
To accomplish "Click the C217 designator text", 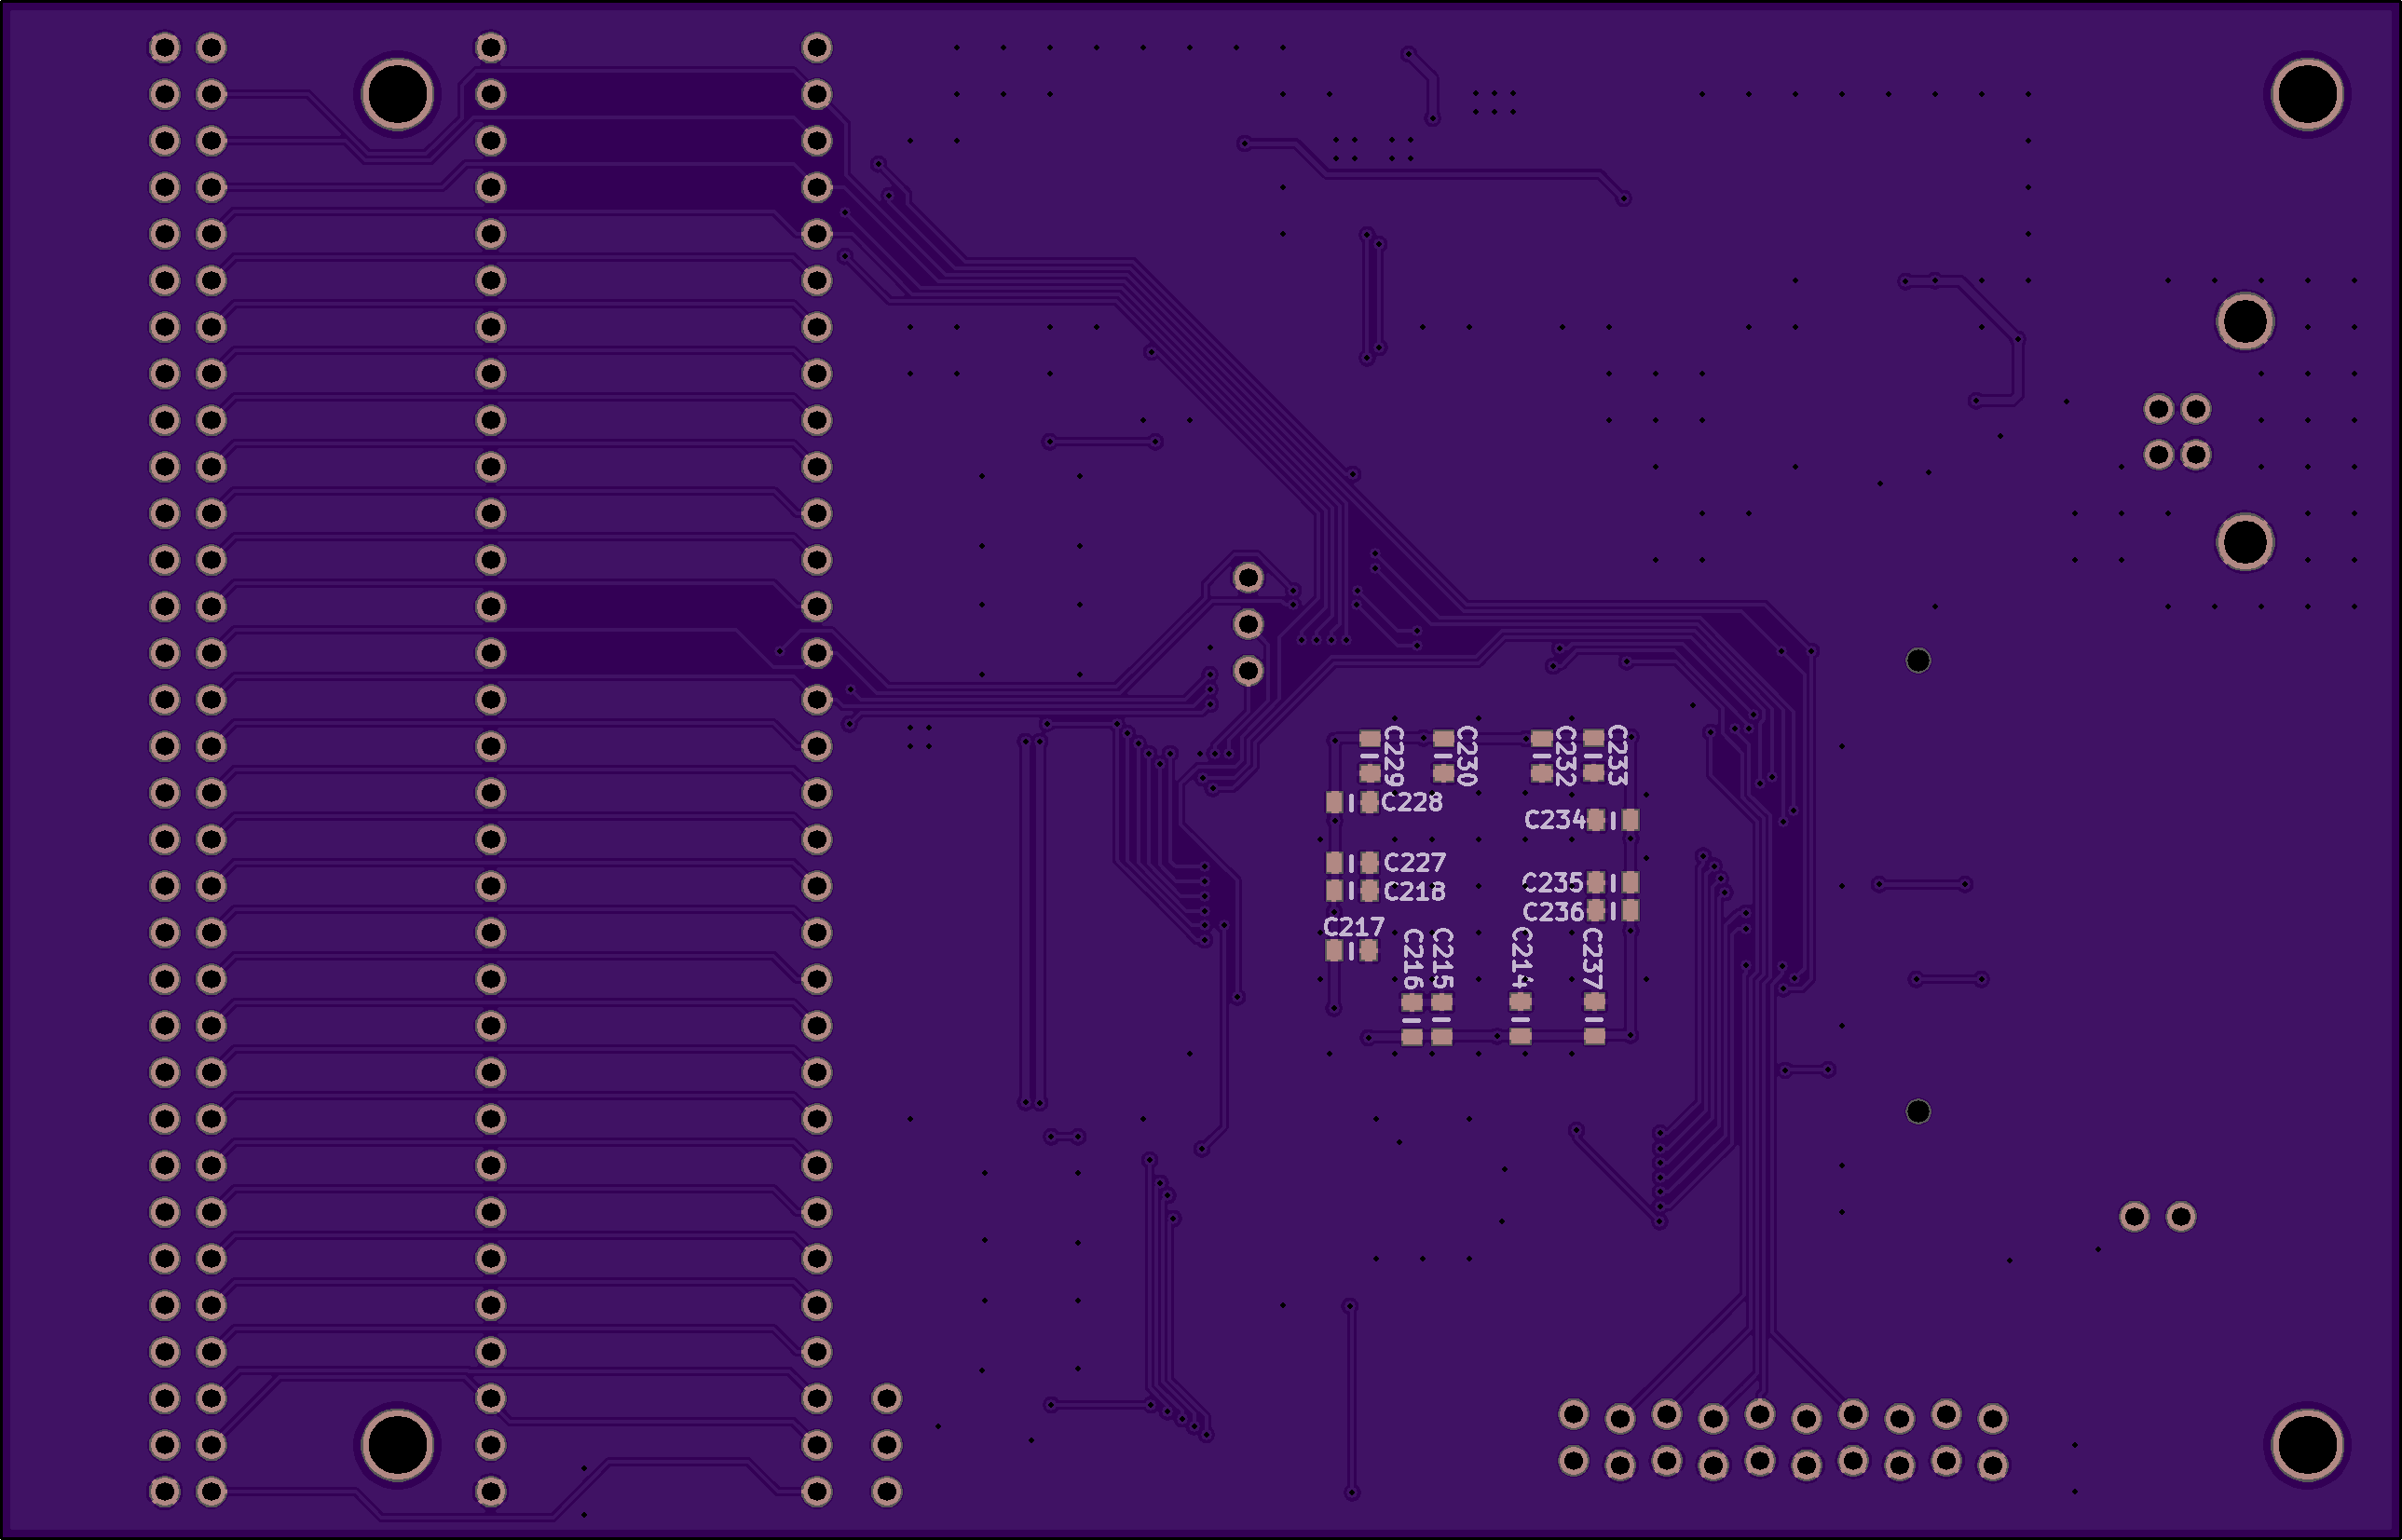I will (x=1354, y=927).
